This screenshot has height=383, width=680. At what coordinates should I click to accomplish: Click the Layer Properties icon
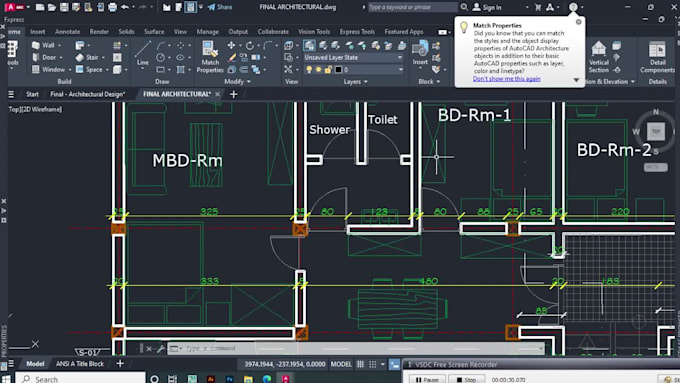309,45
